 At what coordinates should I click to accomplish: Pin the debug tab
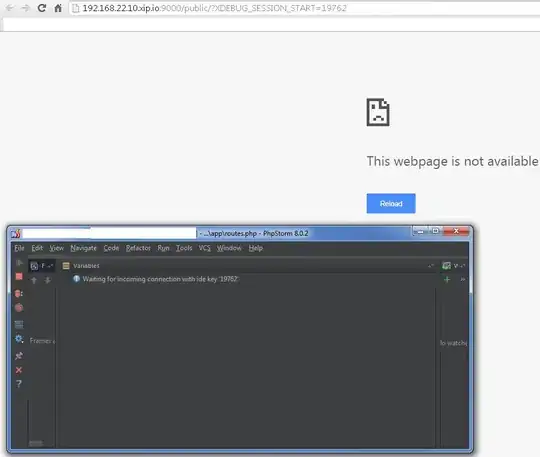(19, 355)
